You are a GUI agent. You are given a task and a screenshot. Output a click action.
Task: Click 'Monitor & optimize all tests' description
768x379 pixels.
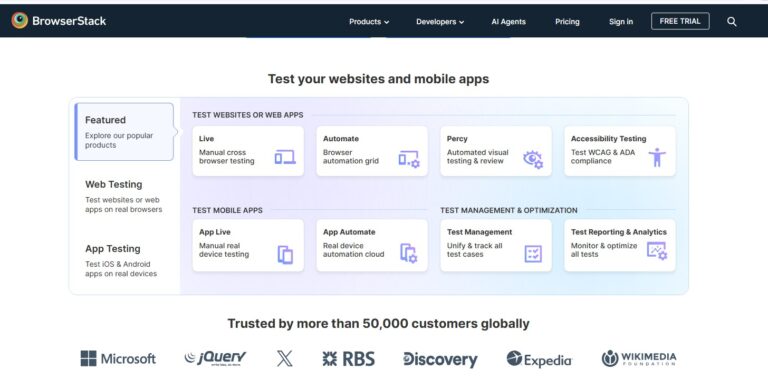pos(604,250)
